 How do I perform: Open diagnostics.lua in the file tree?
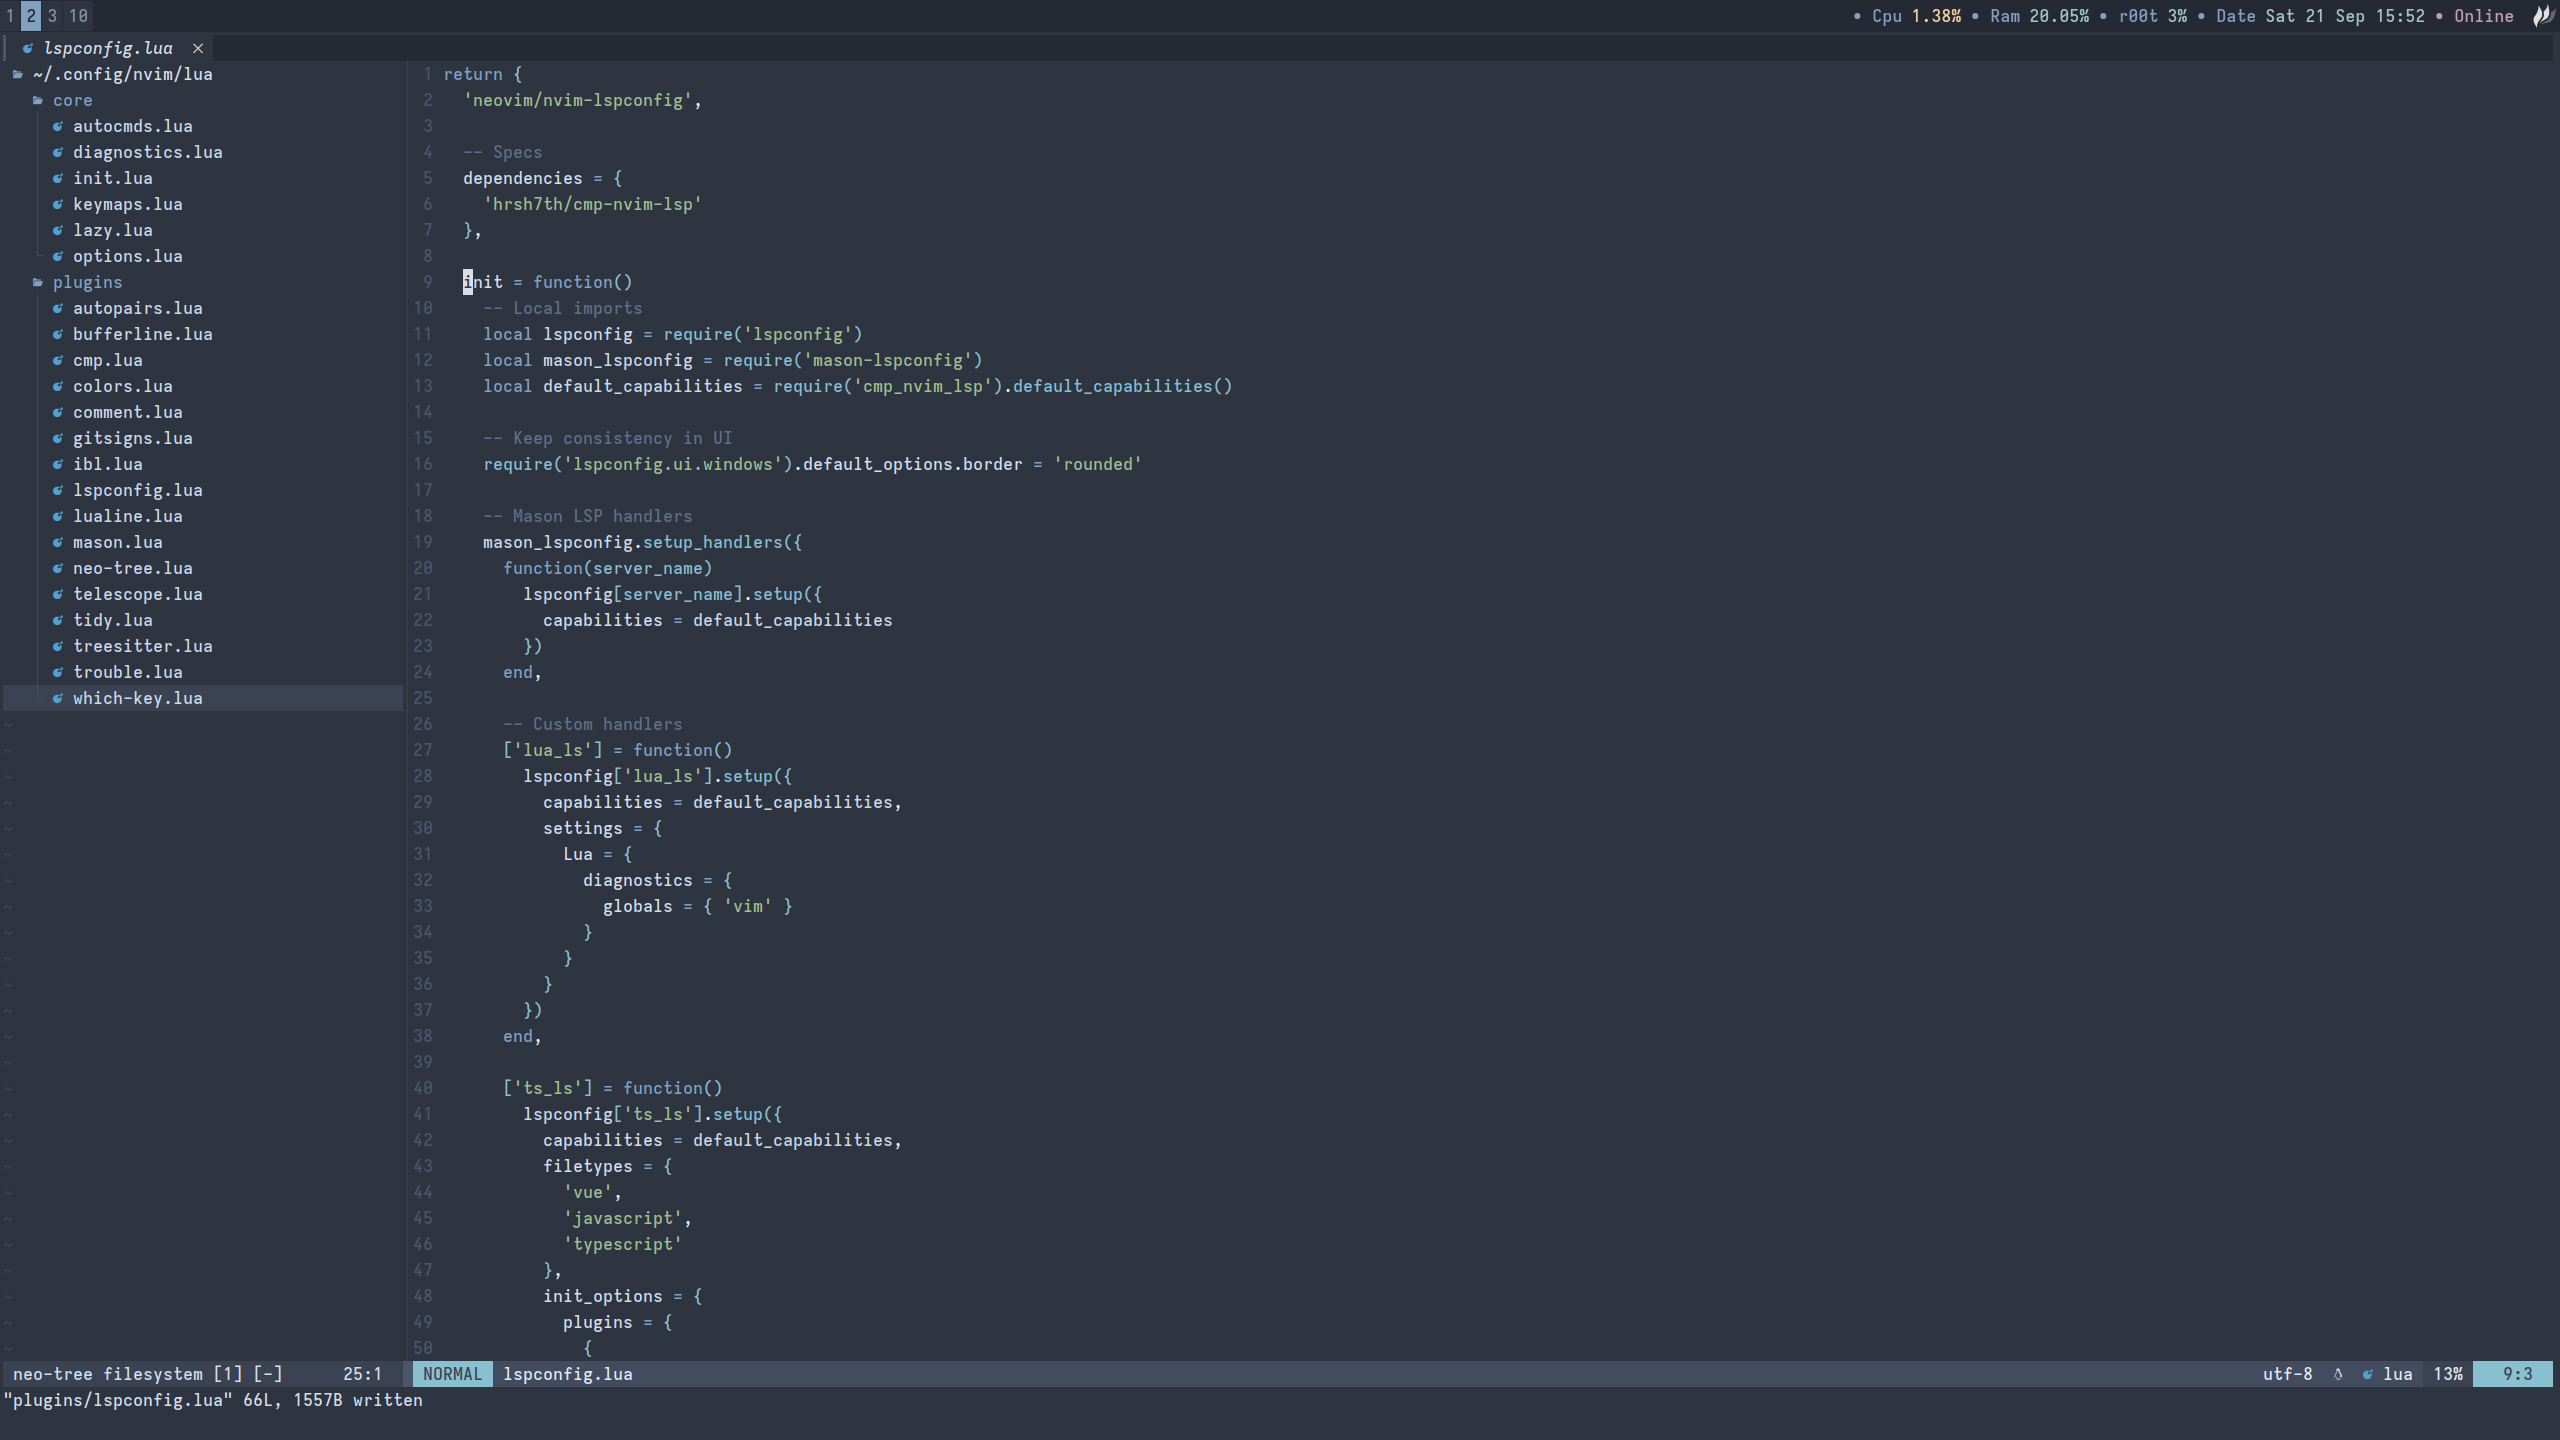(147, 152)
